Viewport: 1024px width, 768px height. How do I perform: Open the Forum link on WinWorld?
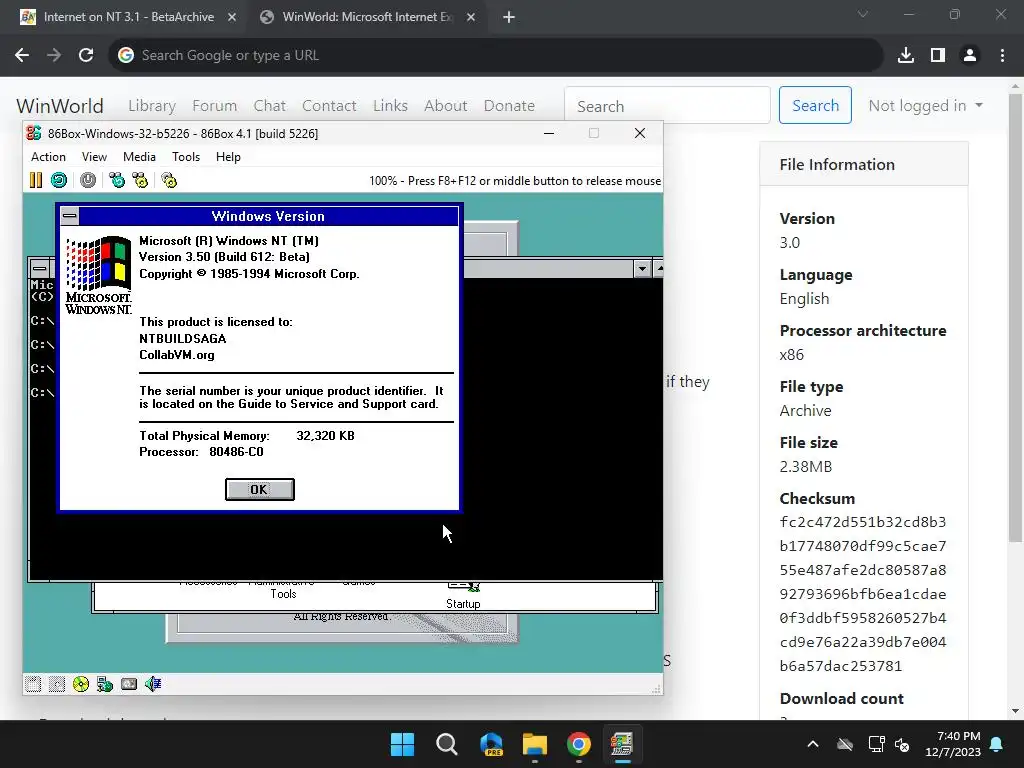point(214,105)
